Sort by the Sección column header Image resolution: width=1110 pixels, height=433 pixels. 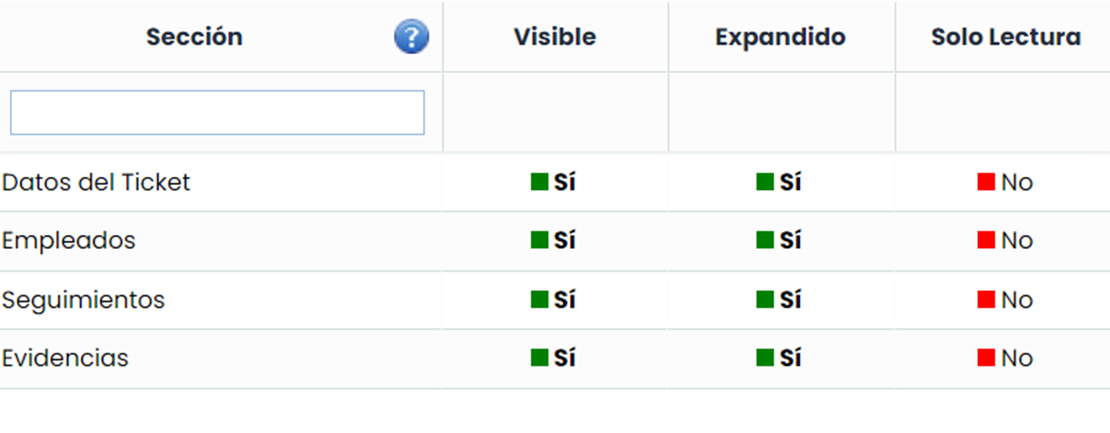(194, 38)
